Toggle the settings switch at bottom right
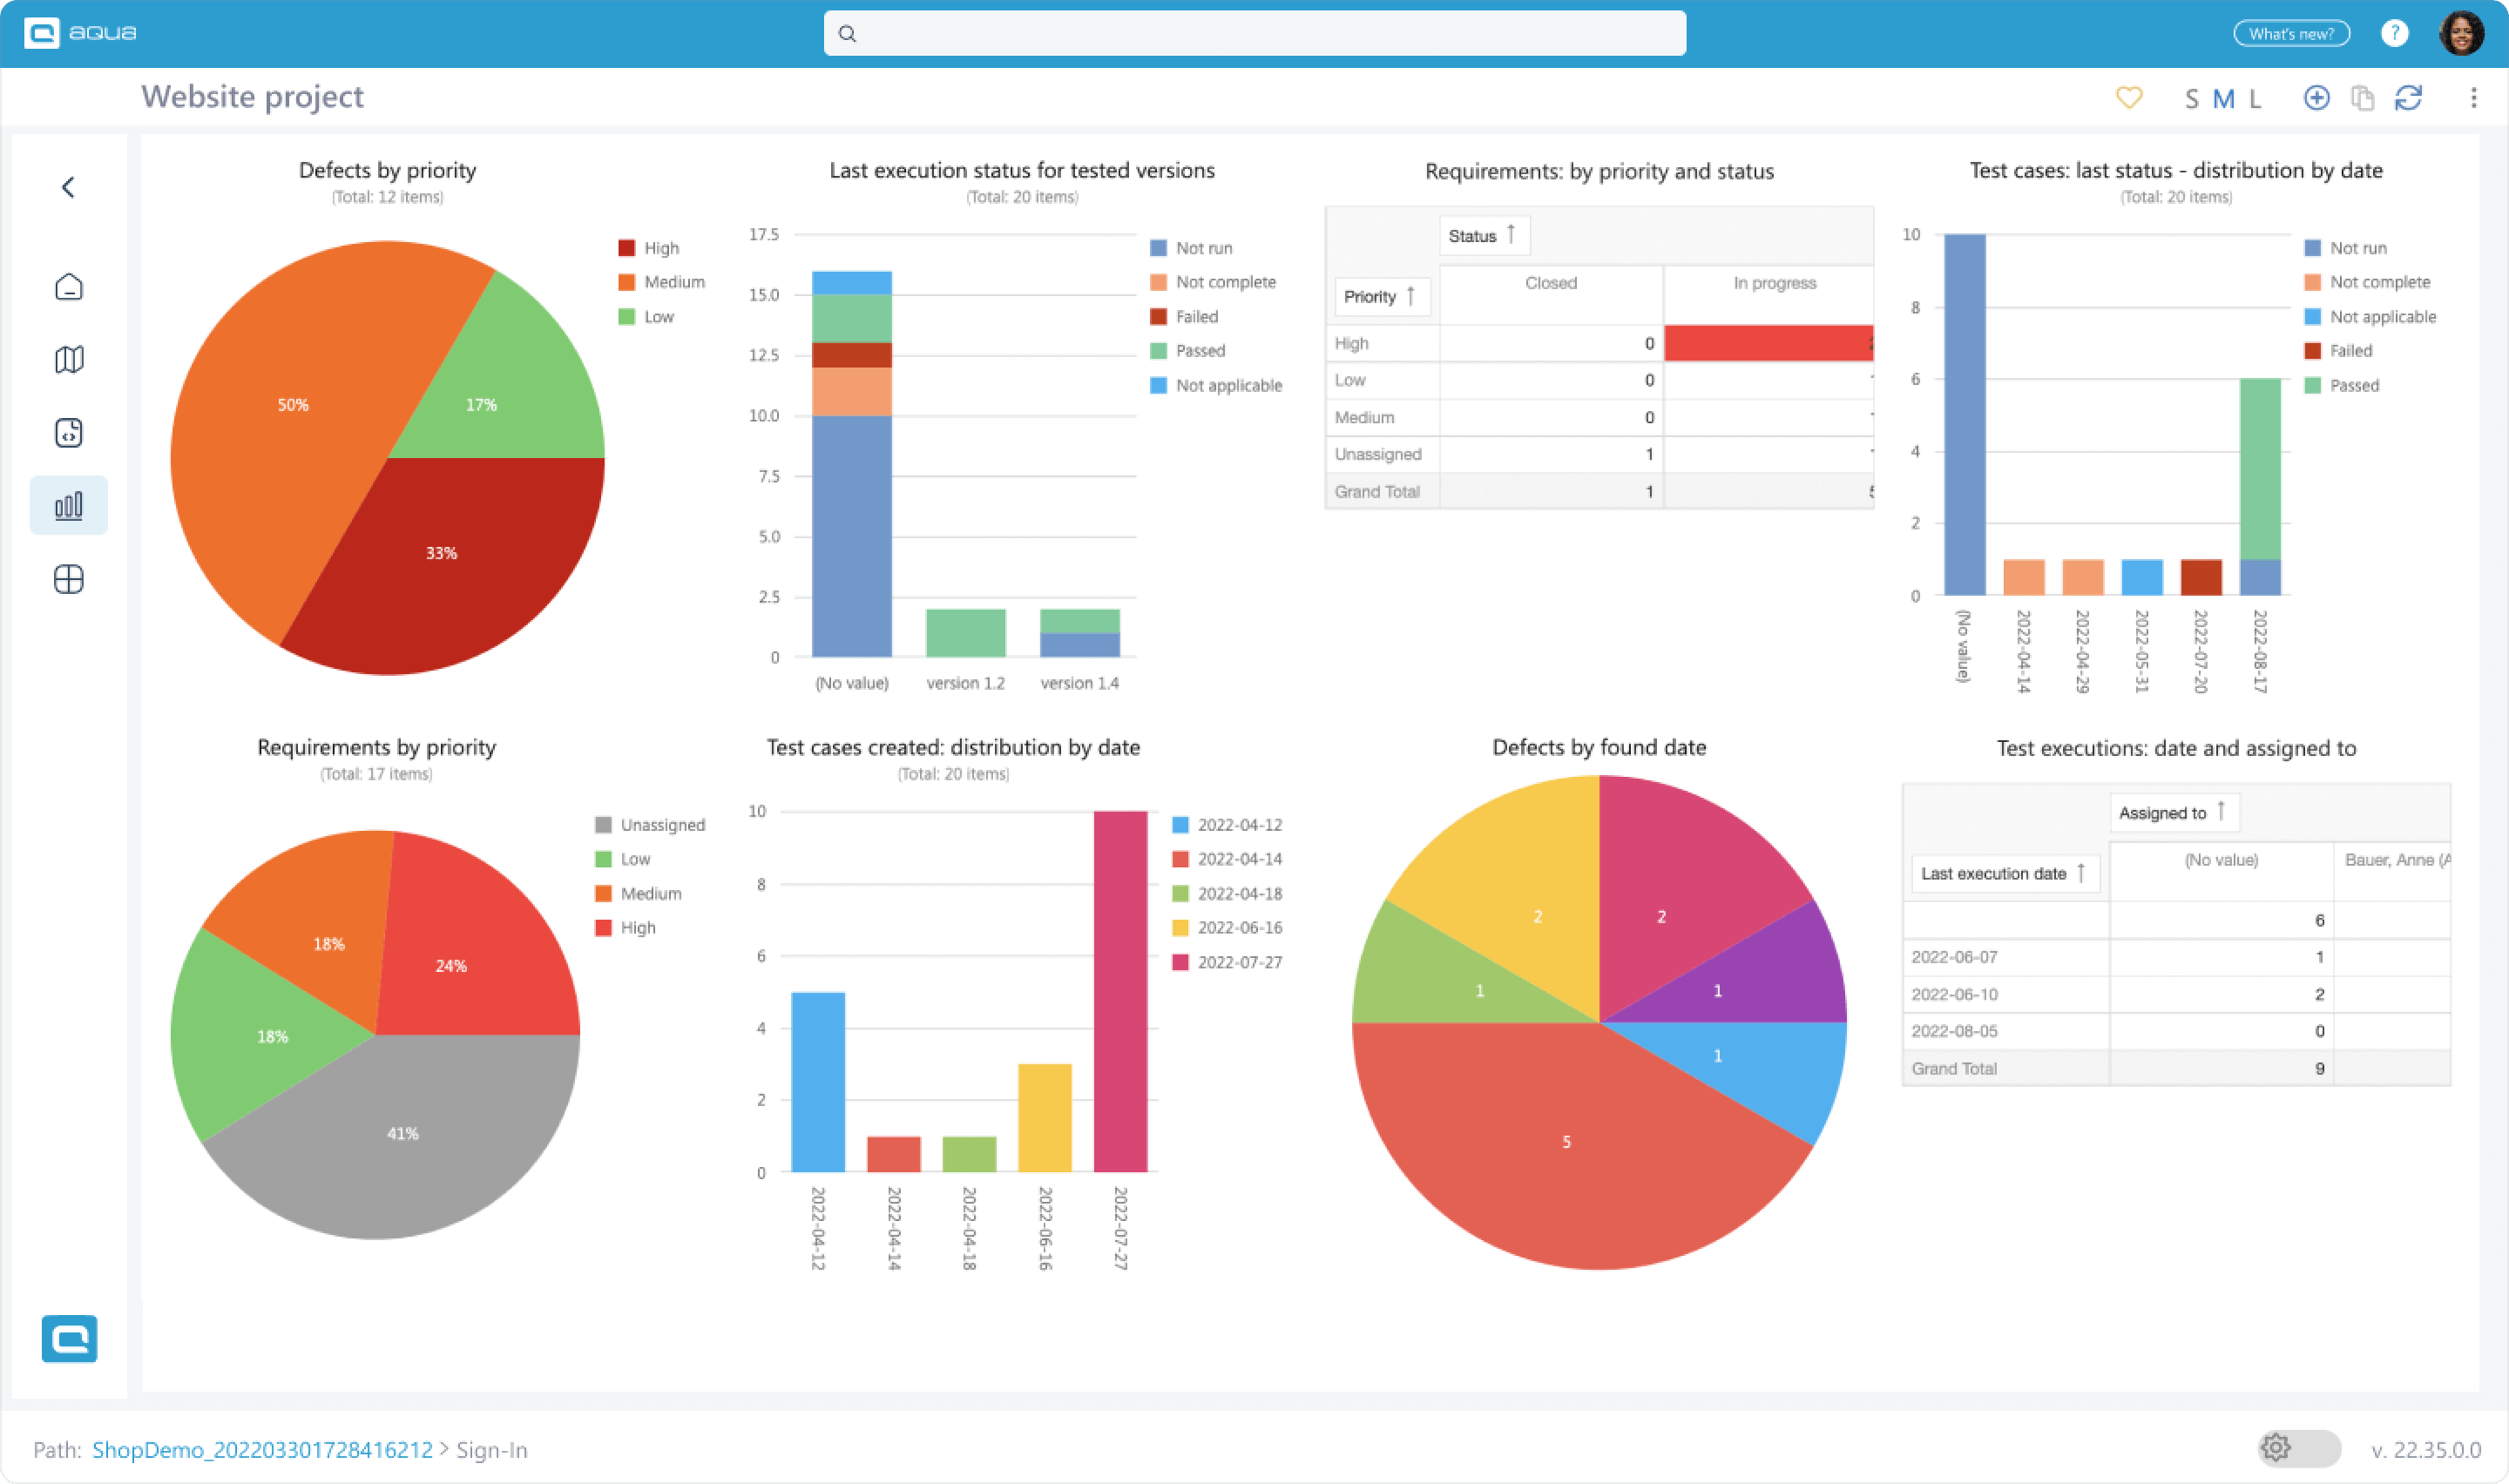Viewport: 2509px width, 1484px height. tap(2298, 1447)
